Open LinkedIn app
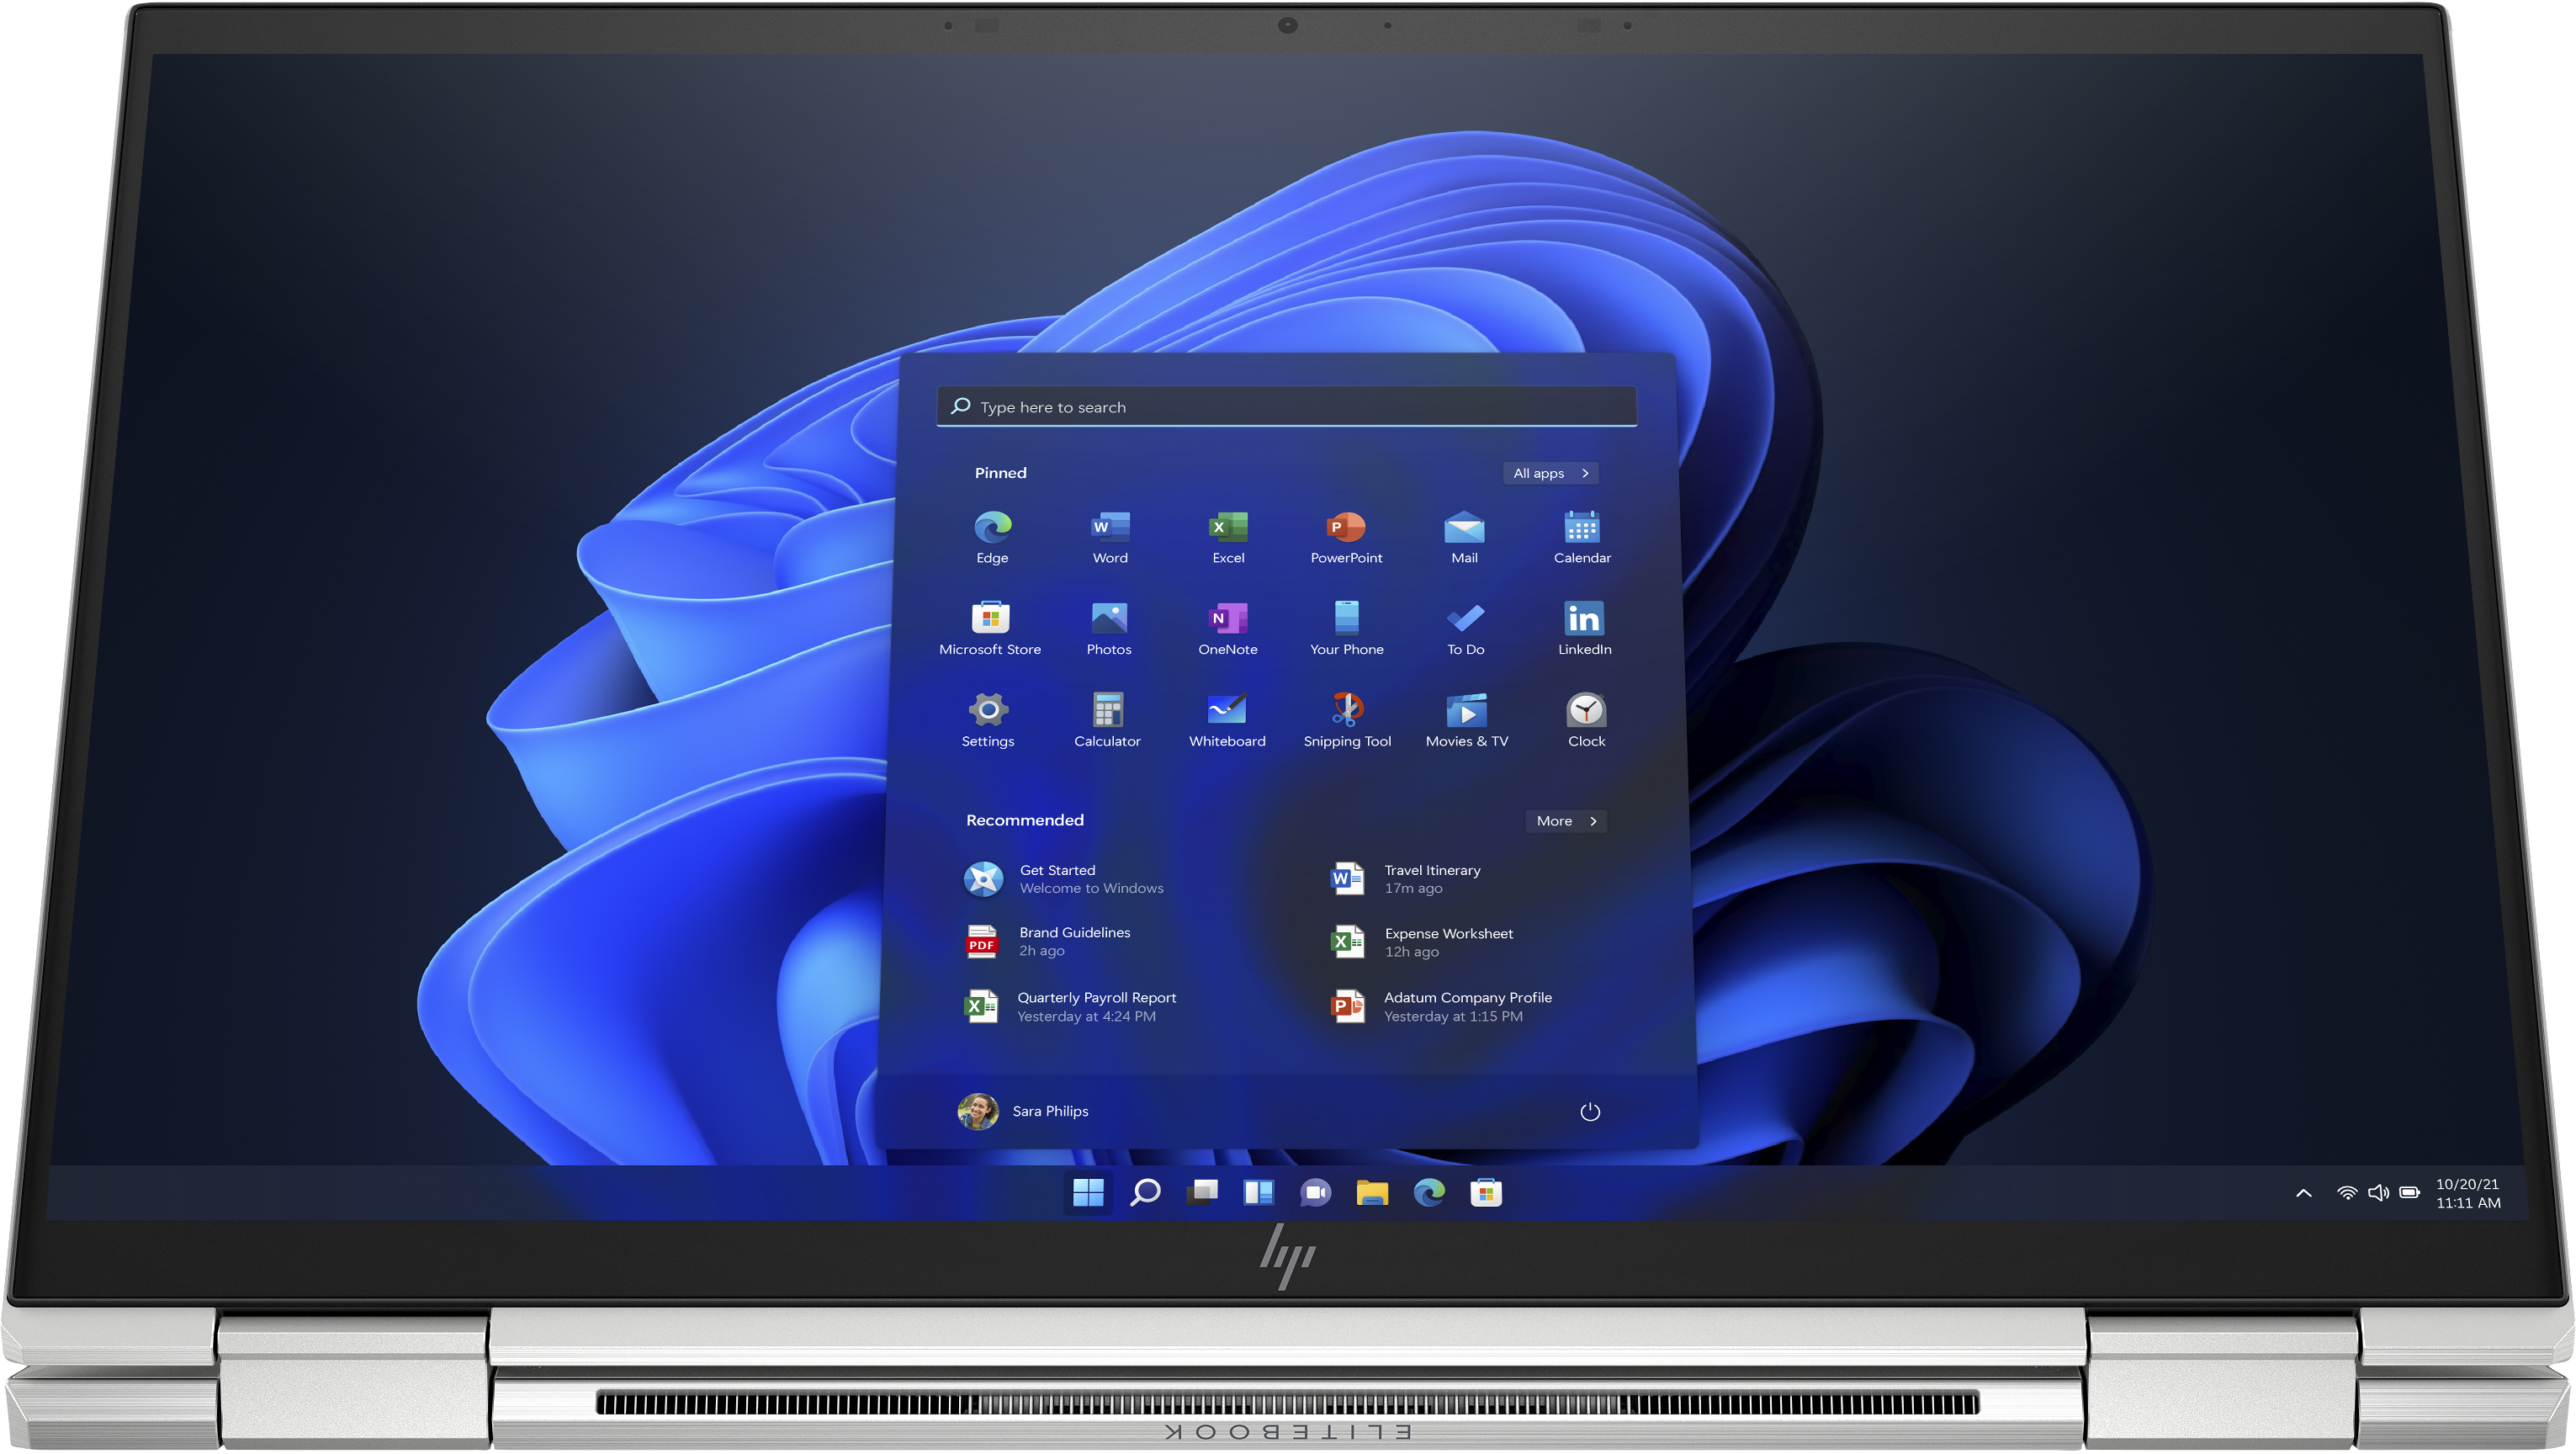This screenshot has height=1454, width=2576. click(1584, 629)
